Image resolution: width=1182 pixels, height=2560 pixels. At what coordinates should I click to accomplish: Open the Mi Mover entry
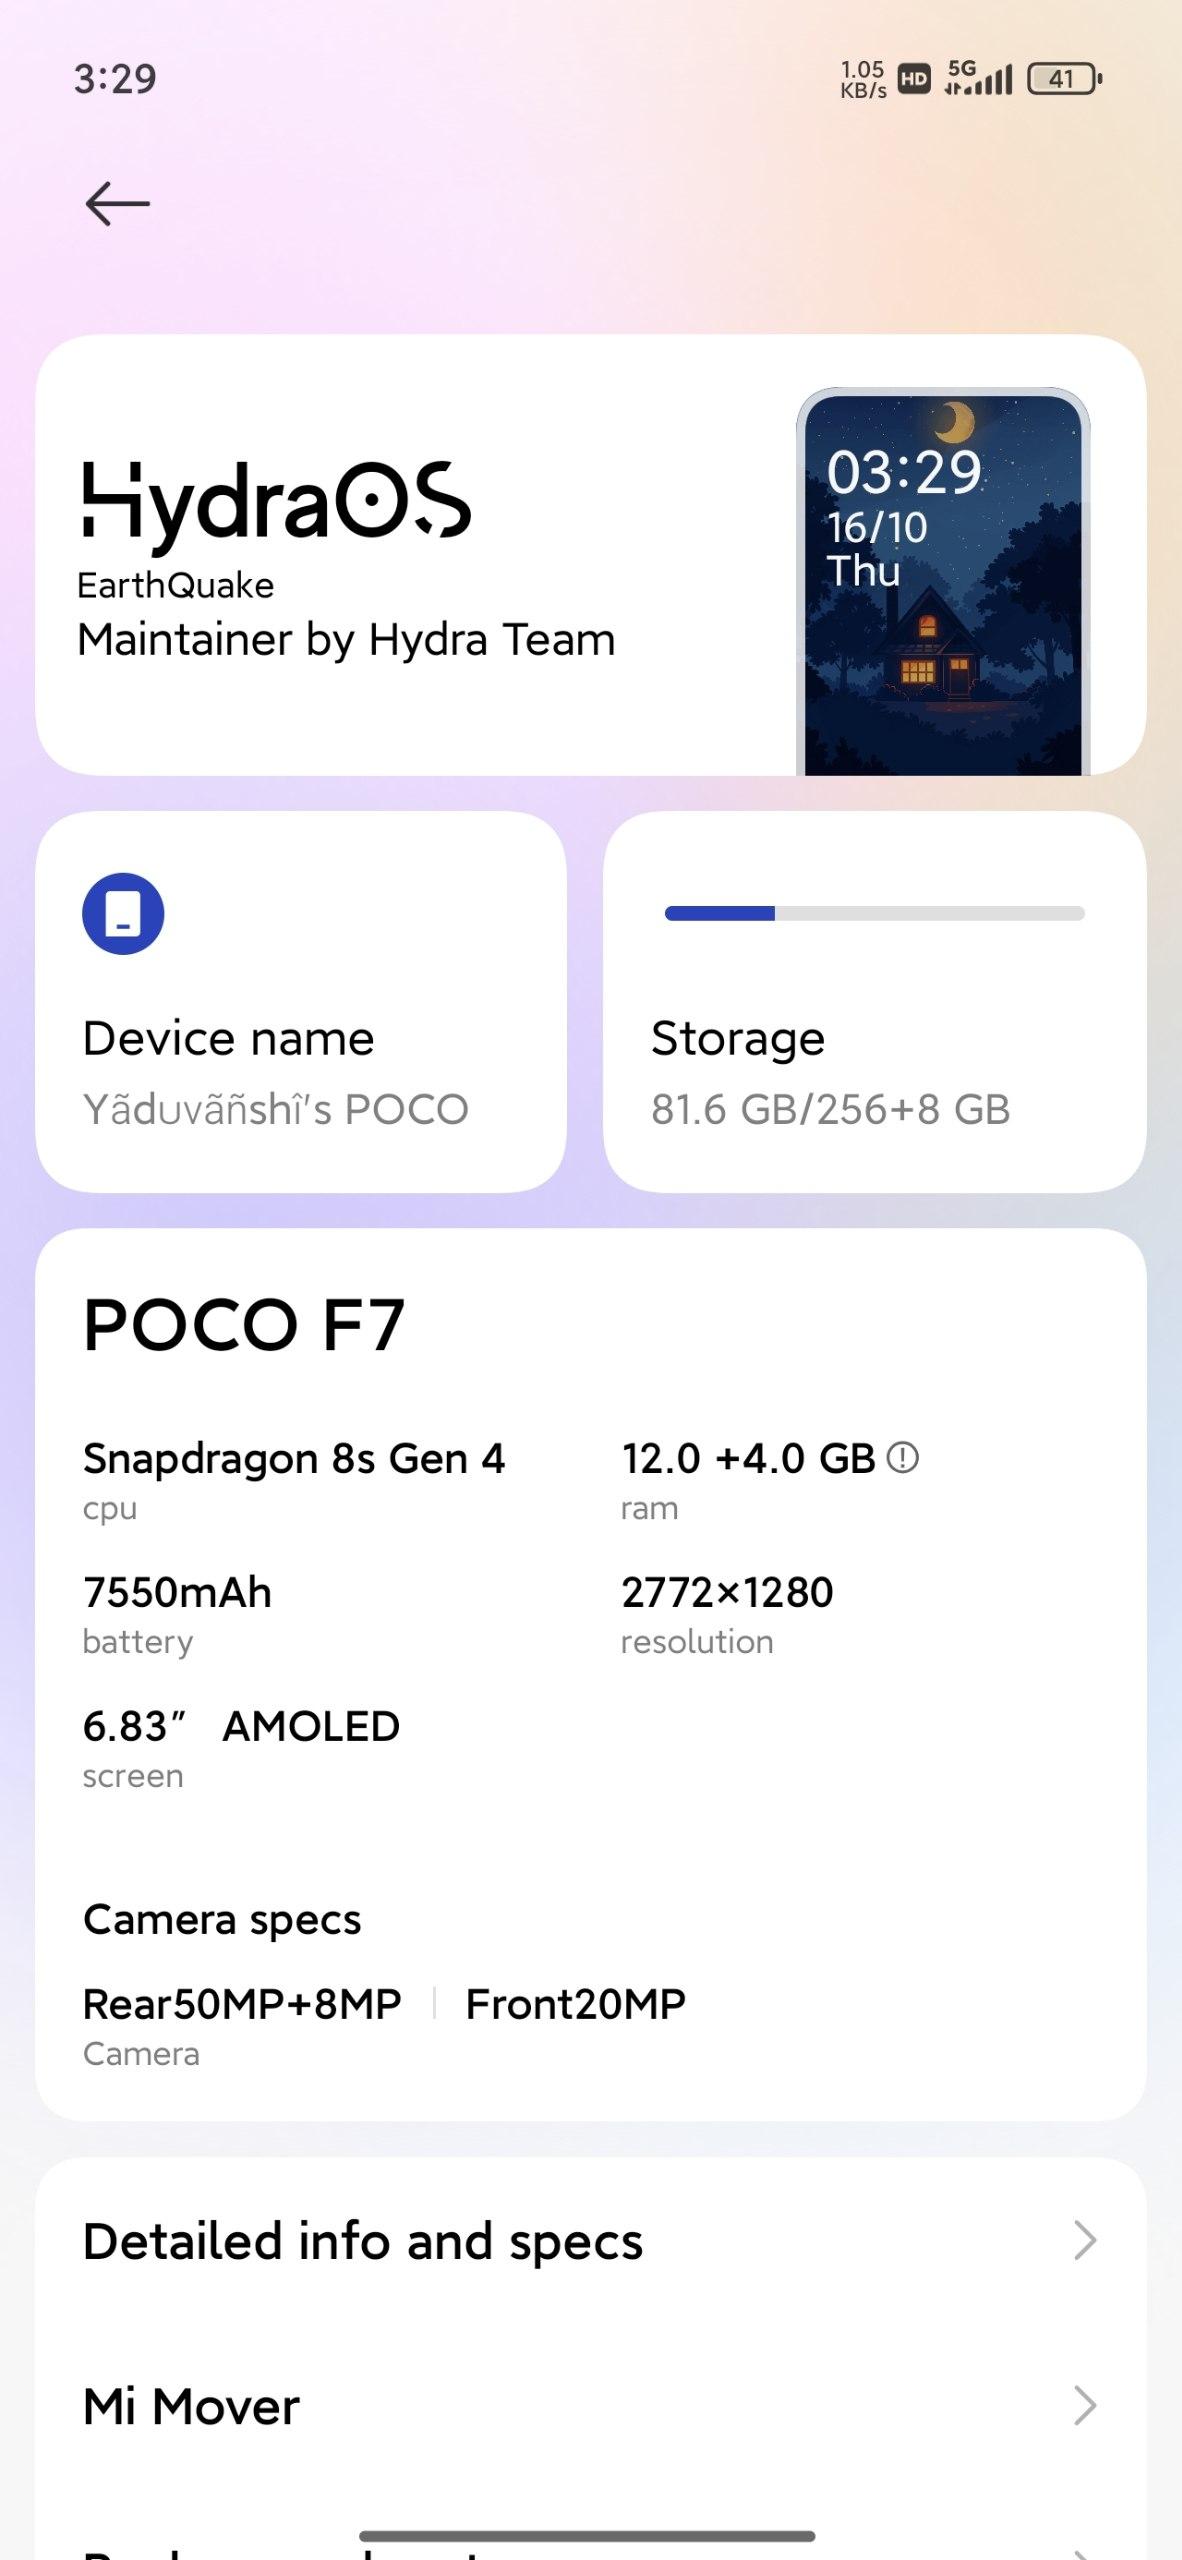192,2407
